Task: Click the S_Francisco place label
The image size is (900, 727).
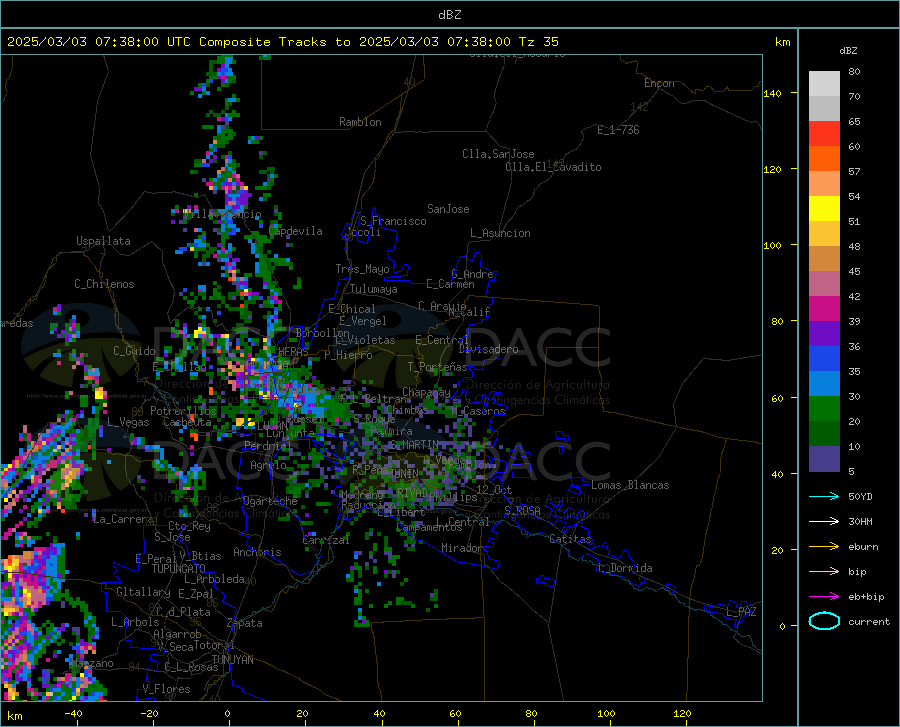Action: [393, 221]
